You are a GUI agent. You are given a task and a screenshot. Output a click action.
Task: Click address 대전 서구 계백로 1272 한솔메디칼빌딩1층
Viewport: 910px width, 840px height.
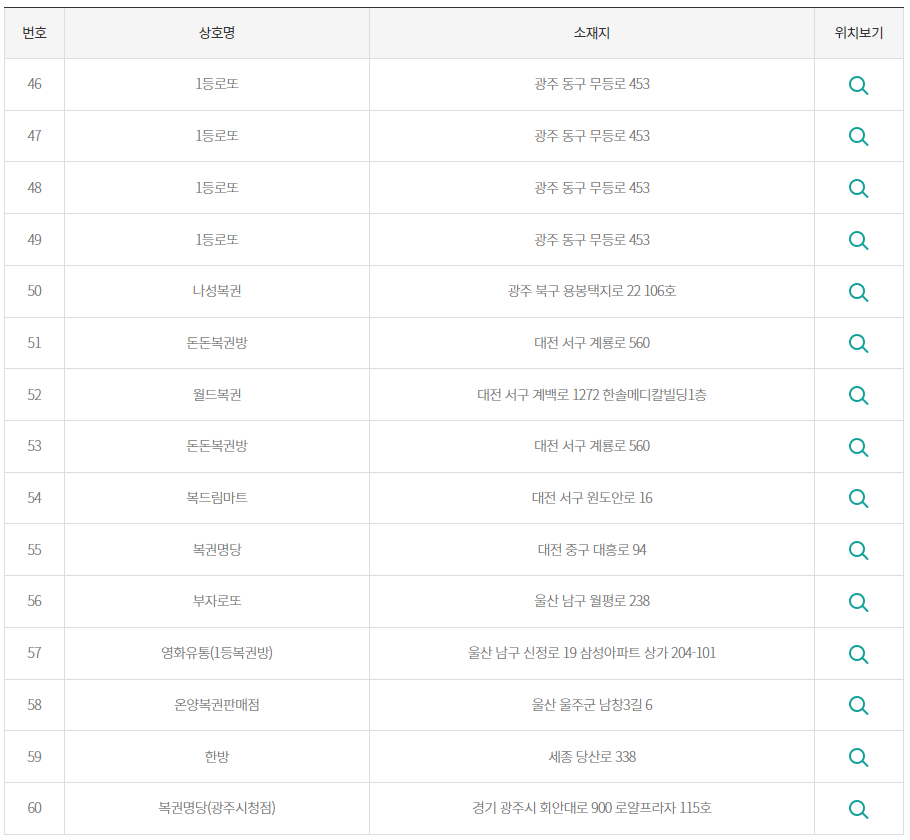click(591, 395)
